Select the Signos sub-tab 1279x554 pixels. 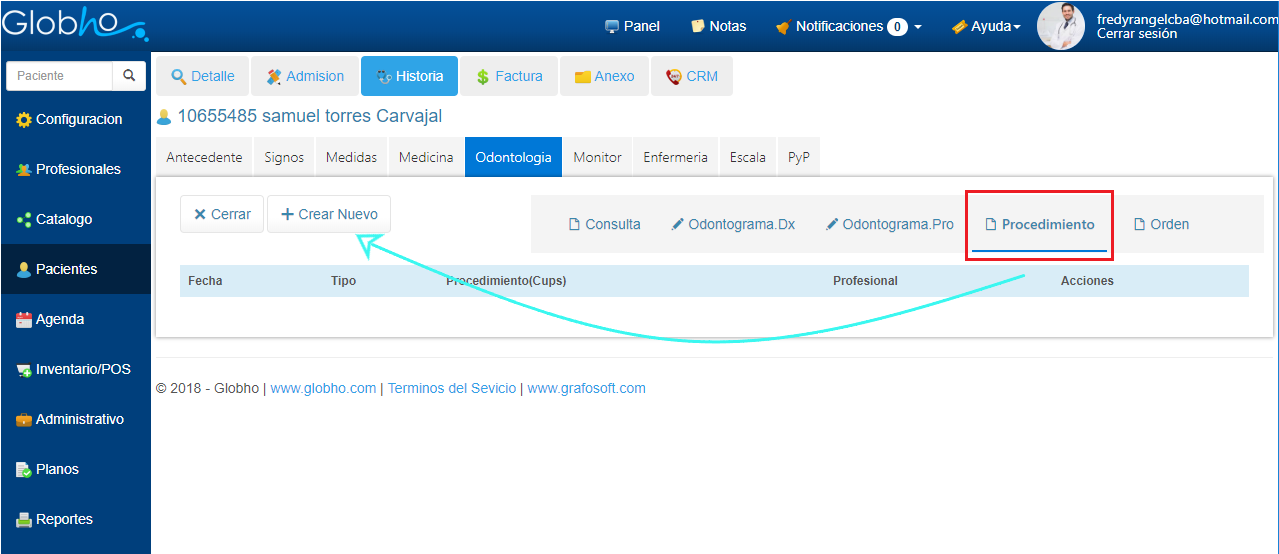(284, 157)
